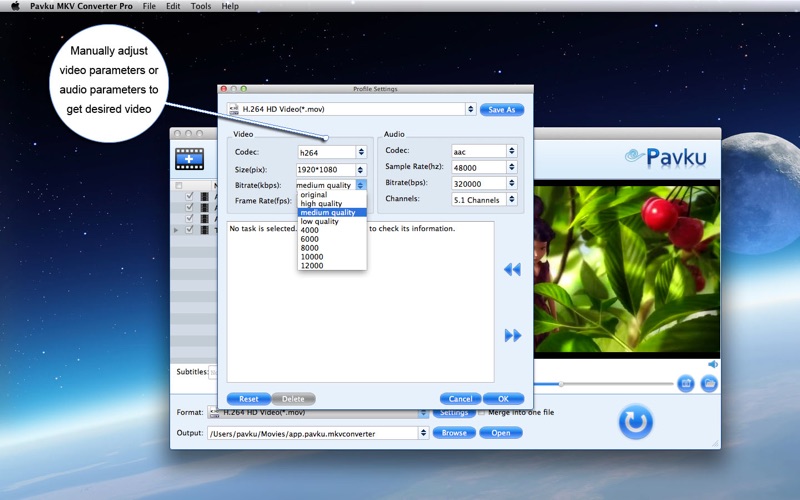Open the profile dropdown showing H.264 HD Video(*.mov)
This screenshot has width=800, height=500.
tap(352, 109)
